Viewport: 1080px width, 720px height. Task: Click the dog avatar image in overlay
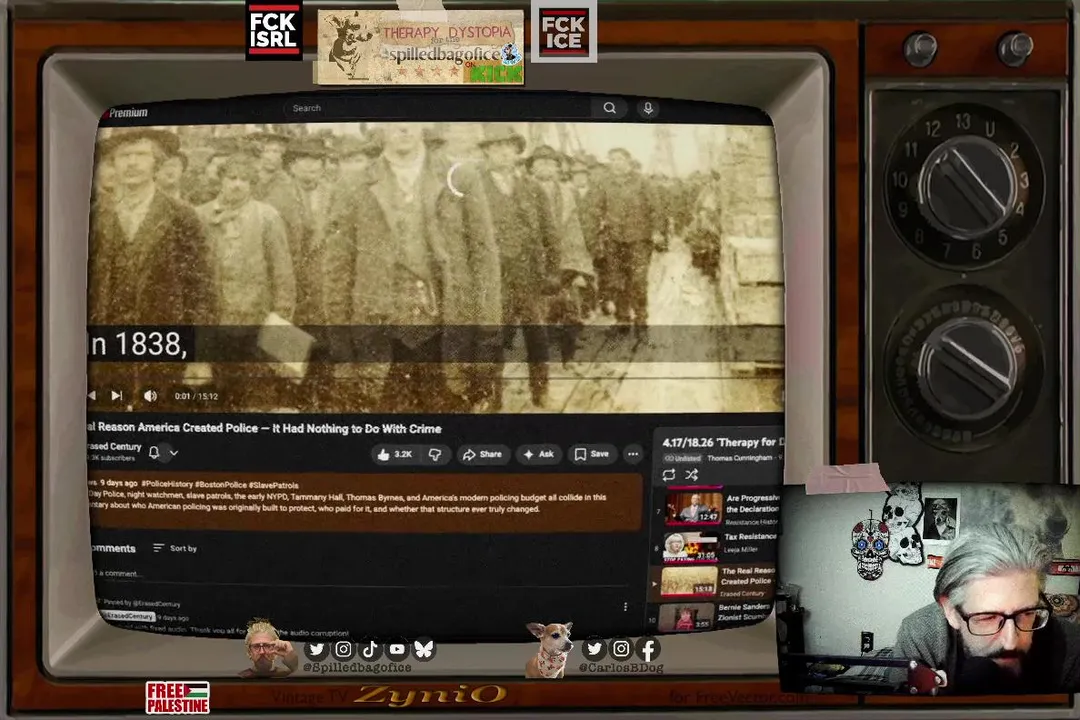click(551, 650)
